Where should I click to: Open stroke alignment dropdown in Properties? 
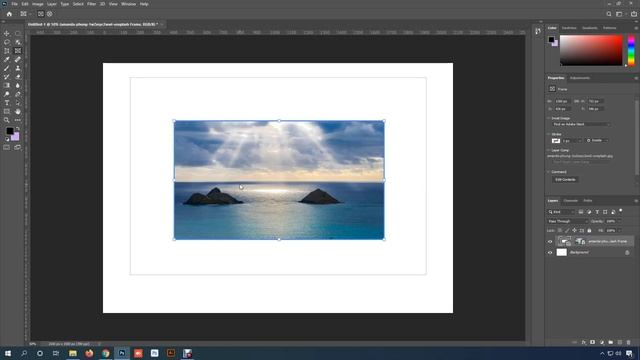[x=597, y=140]
